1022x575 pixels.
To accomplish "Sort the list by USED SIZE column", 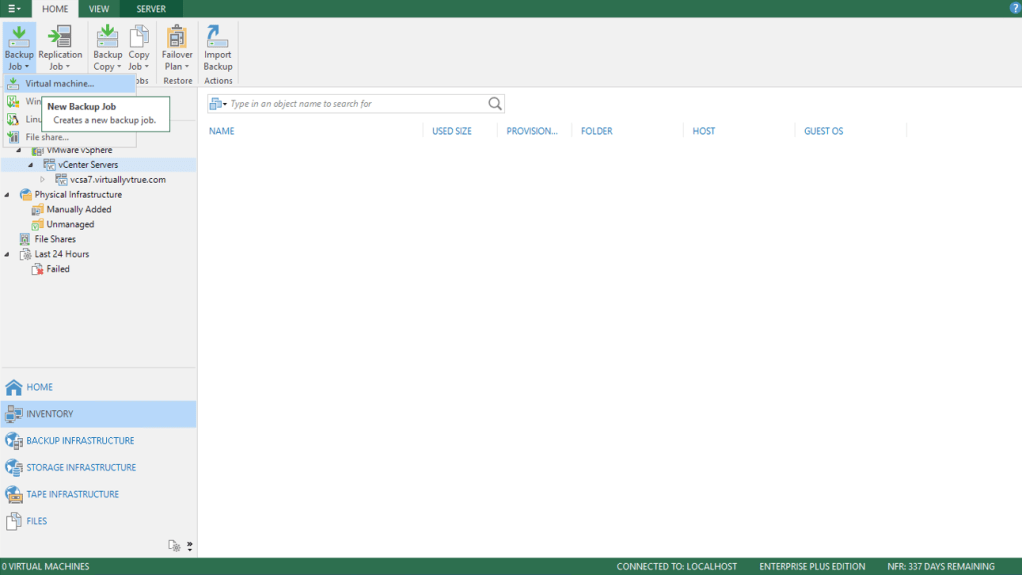I will pos(452,131).
